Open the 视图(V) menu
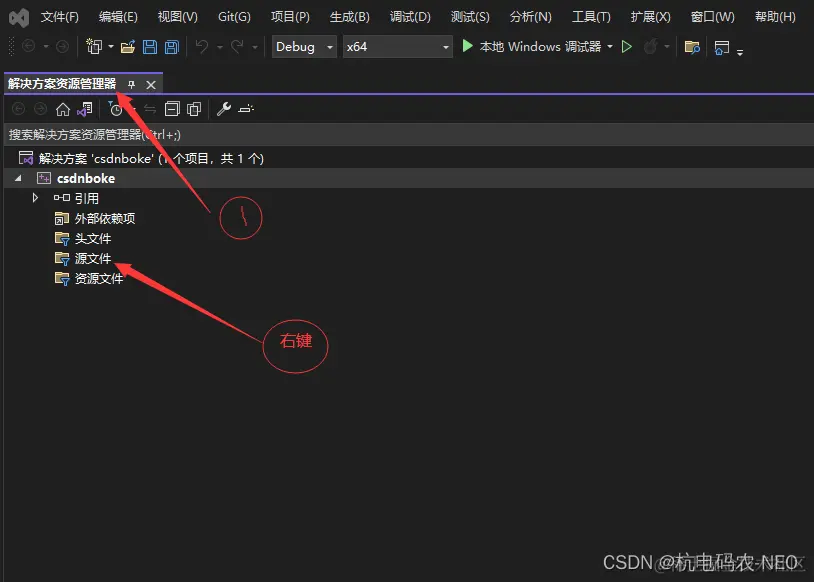The height and width of the screenshot is (582, 814). tap(178, 17)
